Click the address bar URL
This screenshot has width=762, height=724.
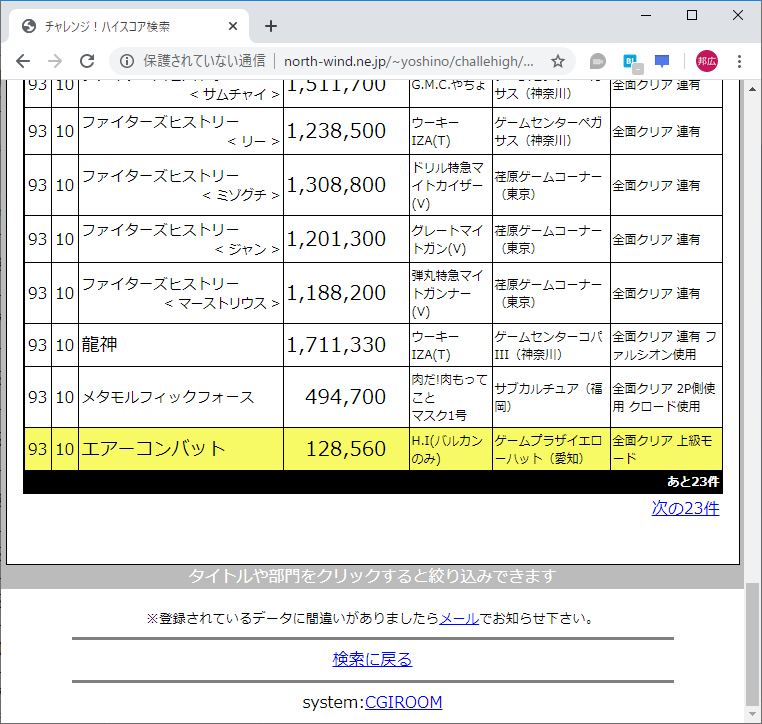[x=409, y=61]
